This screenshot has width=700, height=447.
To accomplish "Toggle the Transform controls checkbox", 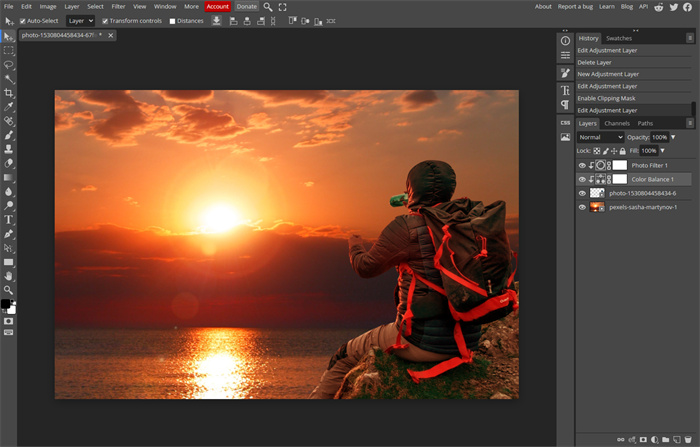I will coord(106,20).
